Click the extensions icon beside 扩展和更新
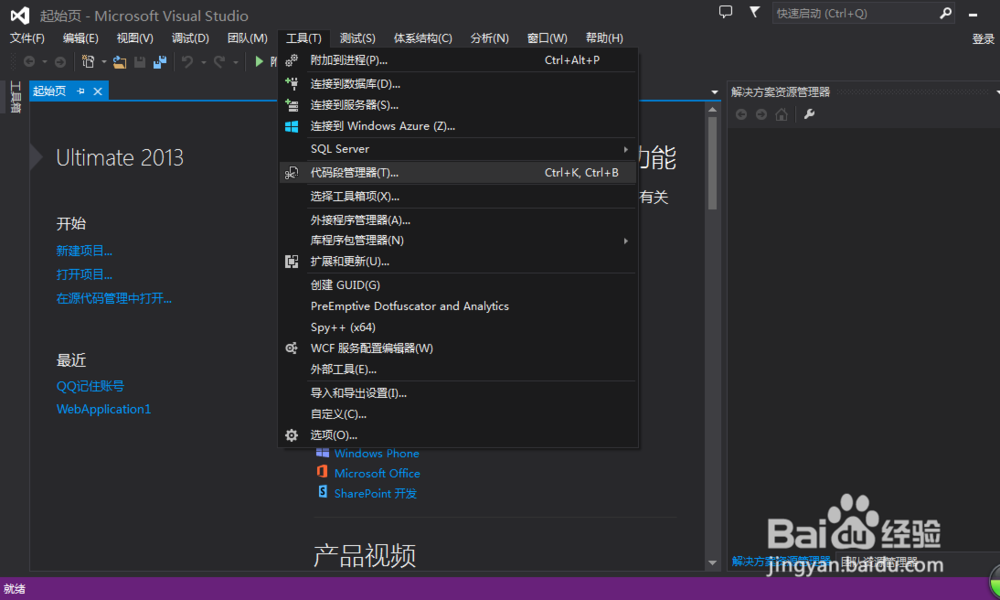The width and height of the screenshot is (1000, 600). 291,261
